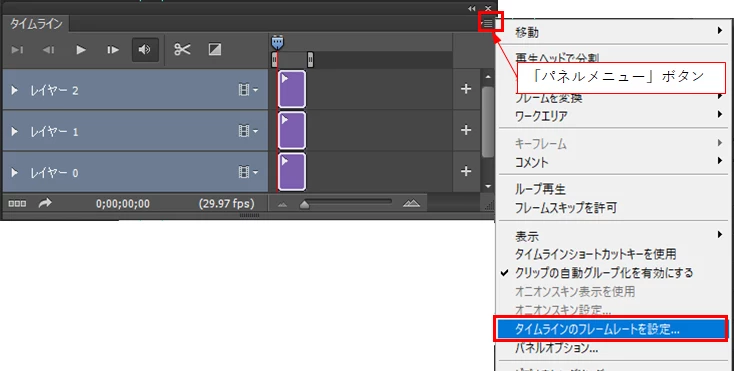Select the レイヤー 0 purple clip
Viewport: 734px width, 371px height.
click(292, 172)
